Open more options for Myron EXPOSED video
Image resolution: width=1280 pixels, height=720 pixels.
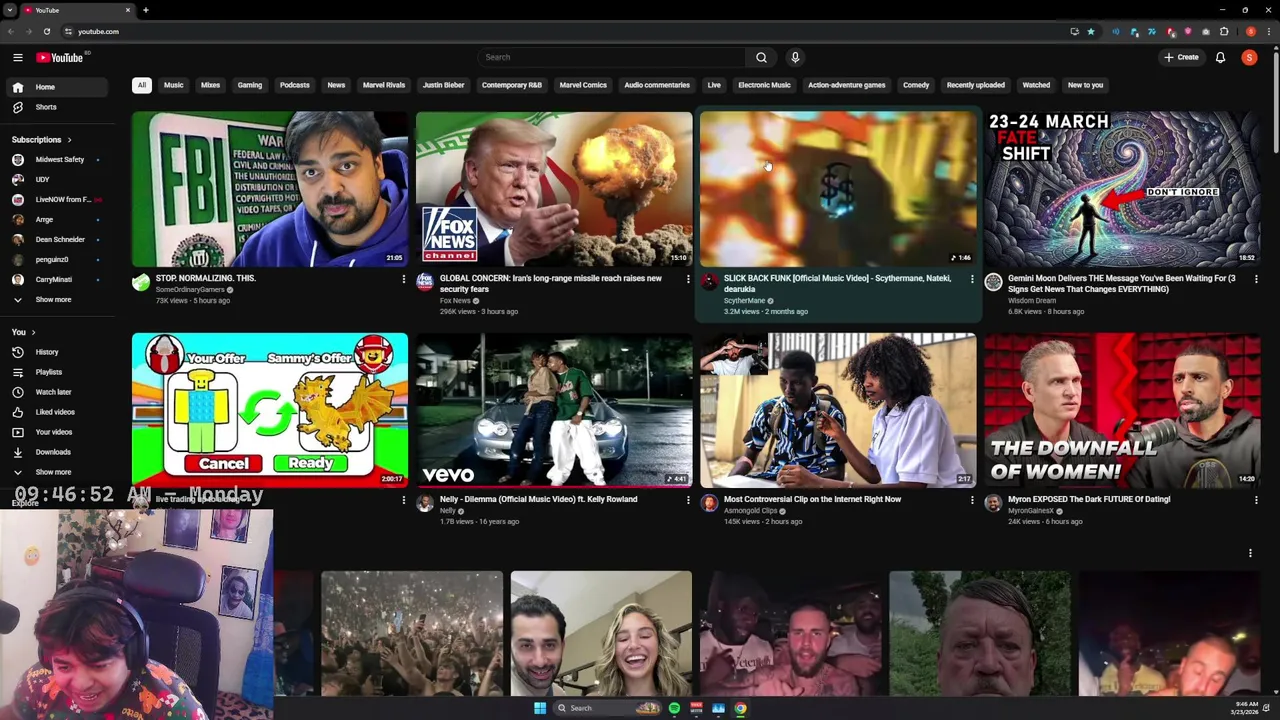point(1256,500)
